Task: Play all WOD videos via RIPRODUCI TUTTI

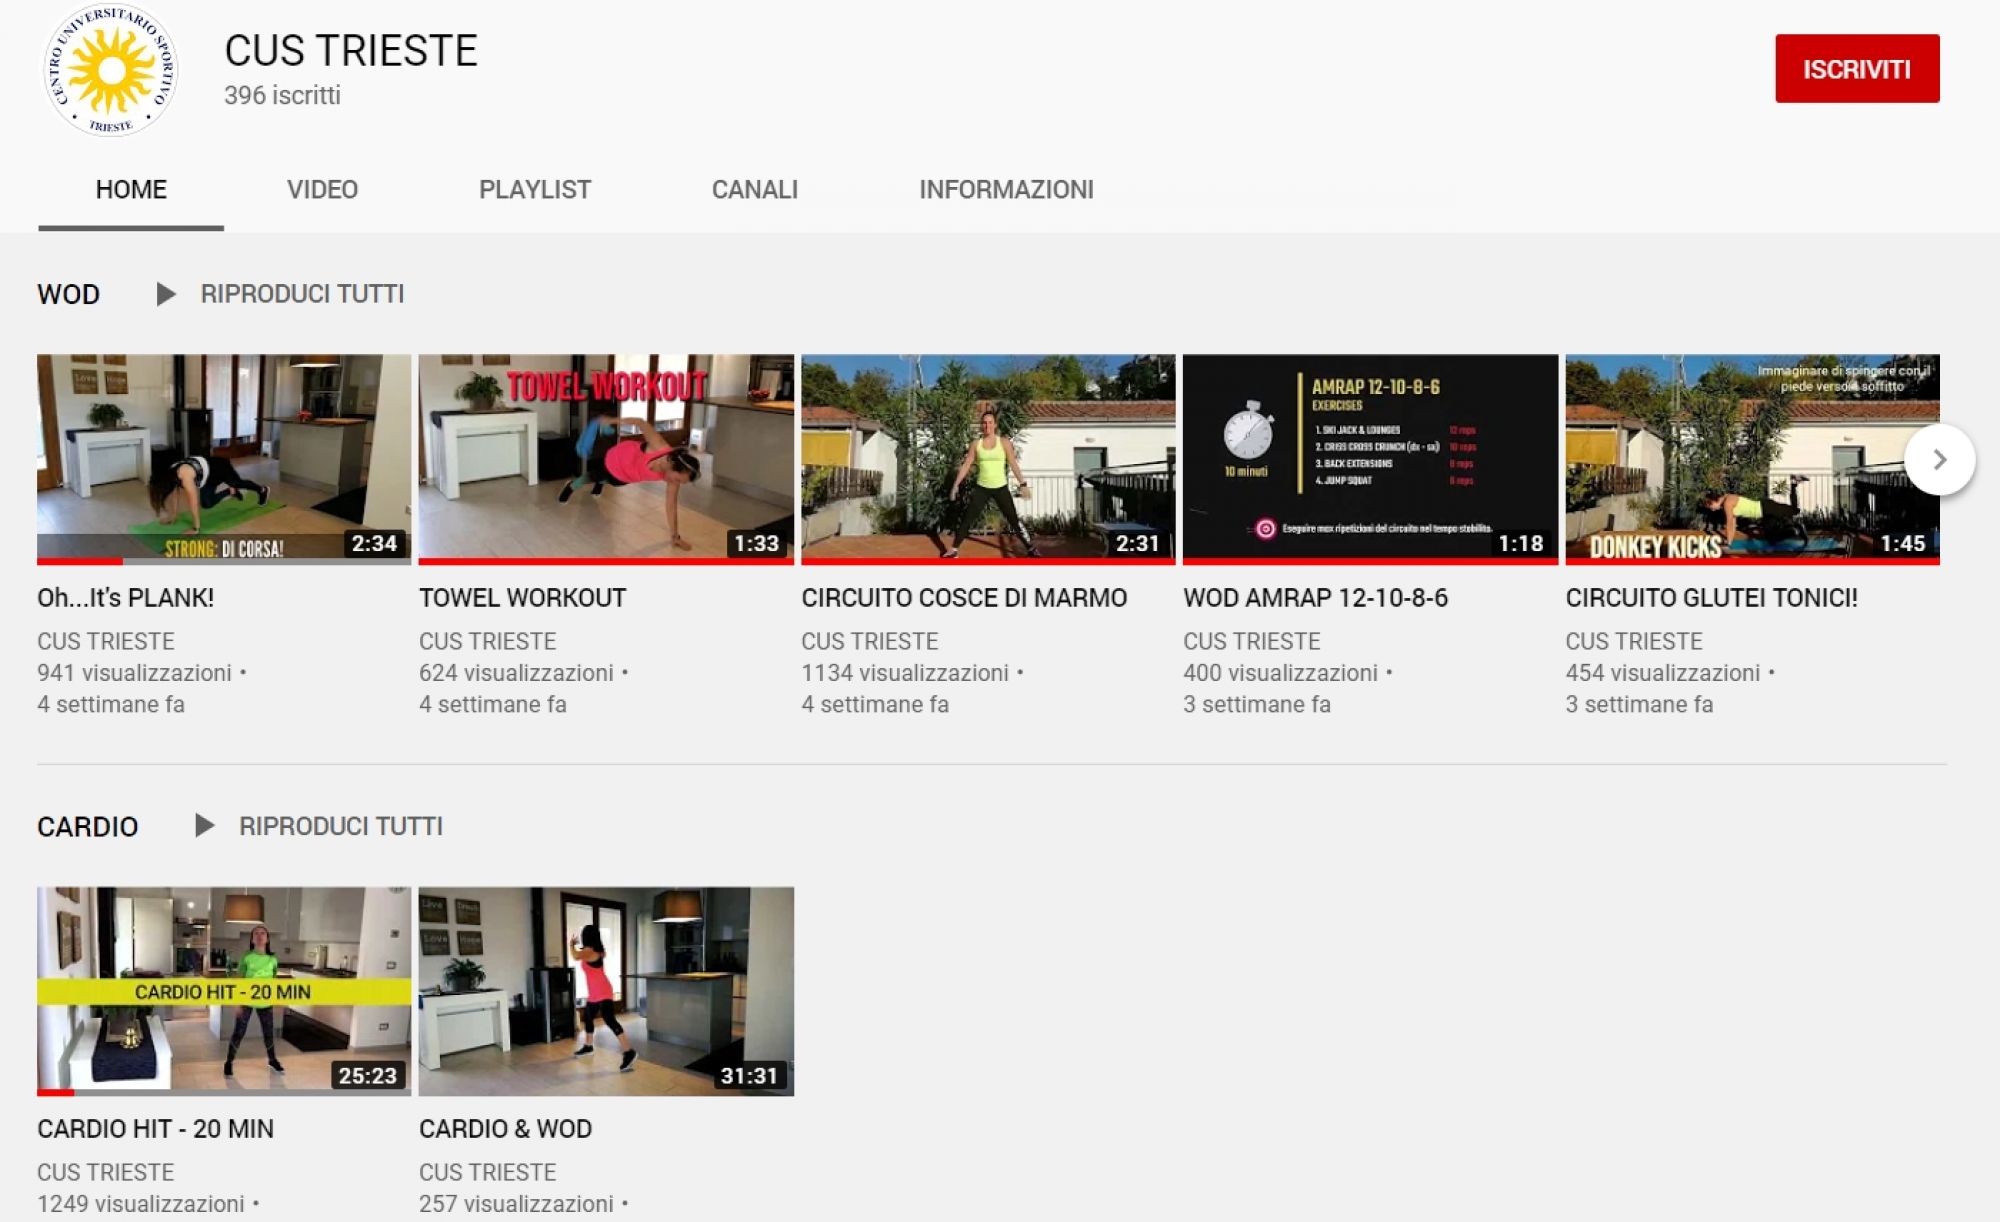Action: [302, 294]
